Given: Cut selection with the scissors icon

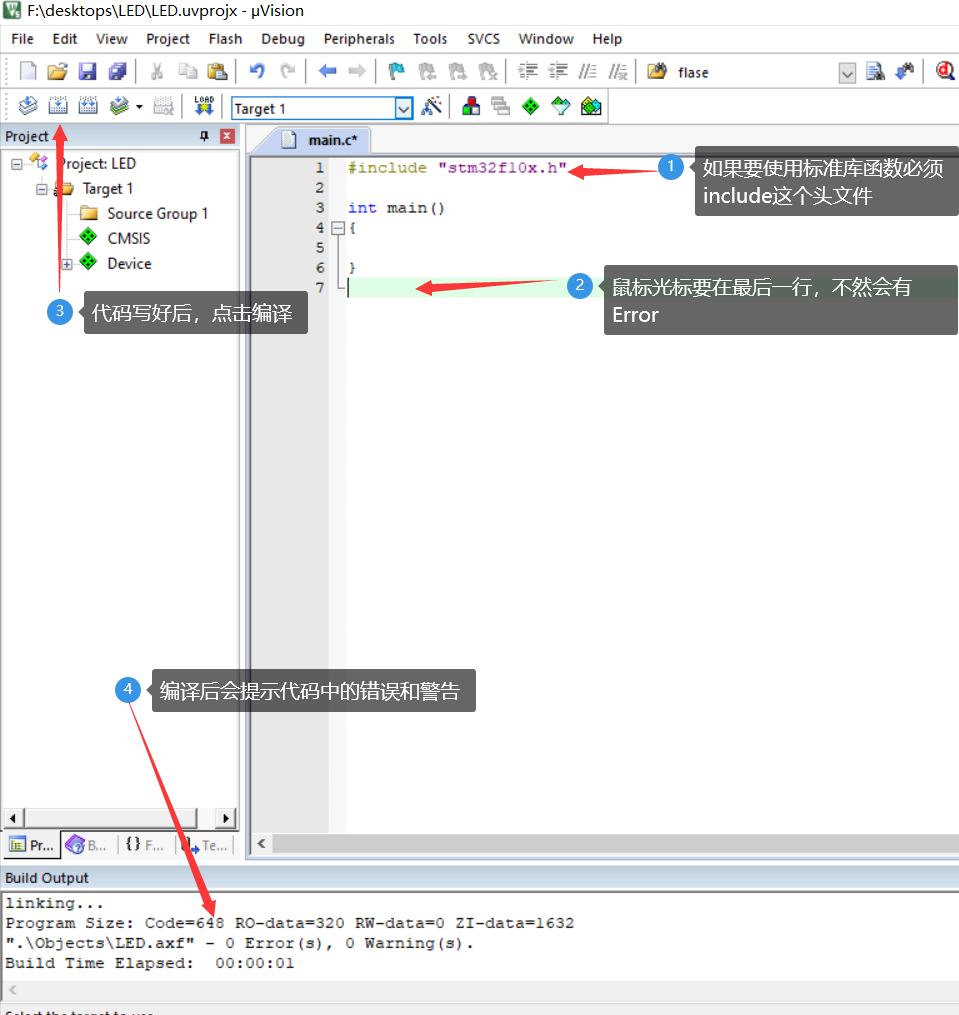Looking at the screenshot, I should click(157, 71).
